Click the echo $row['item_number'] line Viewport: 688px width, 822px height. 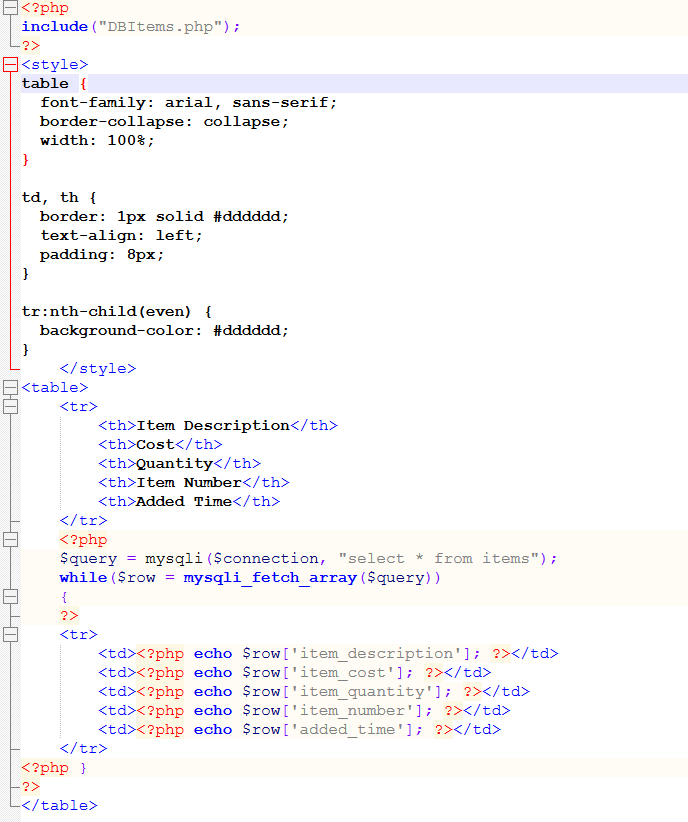pyautogui.click(x=304, y=710)
